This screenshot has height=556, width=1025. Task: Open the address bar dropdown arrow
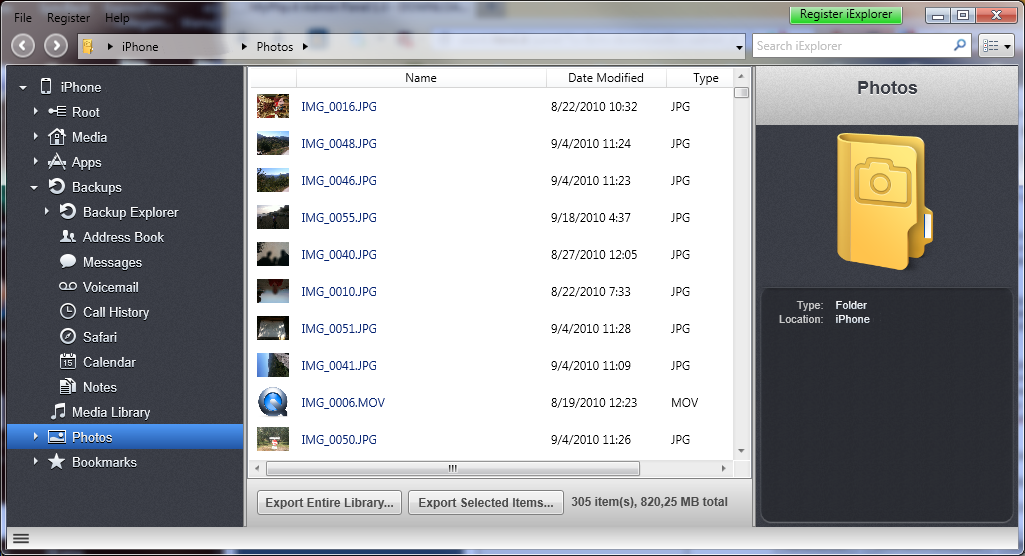point(739,47)
